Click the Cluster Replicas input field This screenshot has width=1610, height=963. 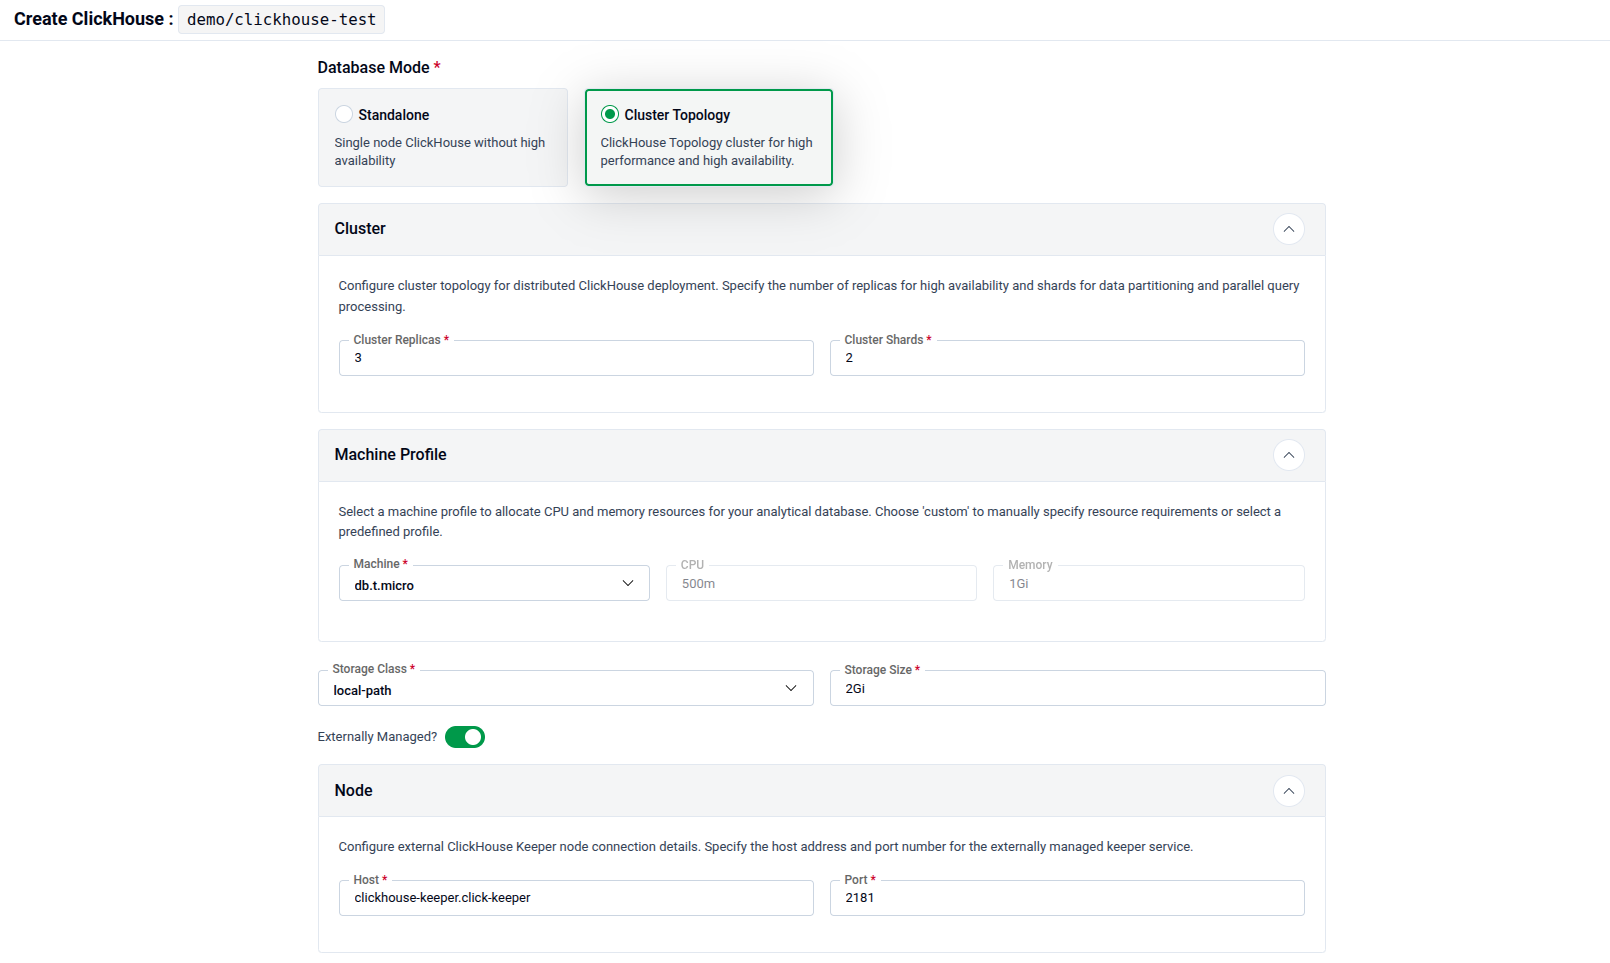pyautogui.click(x=576, y=358)
